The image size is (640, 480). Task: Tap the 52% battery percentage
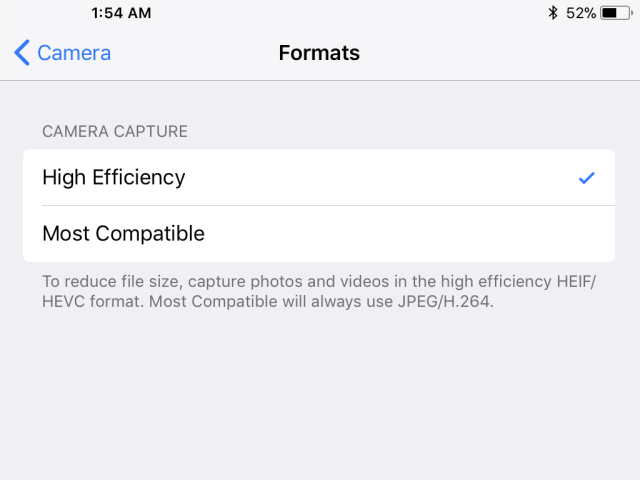click(x=581, y=13)
